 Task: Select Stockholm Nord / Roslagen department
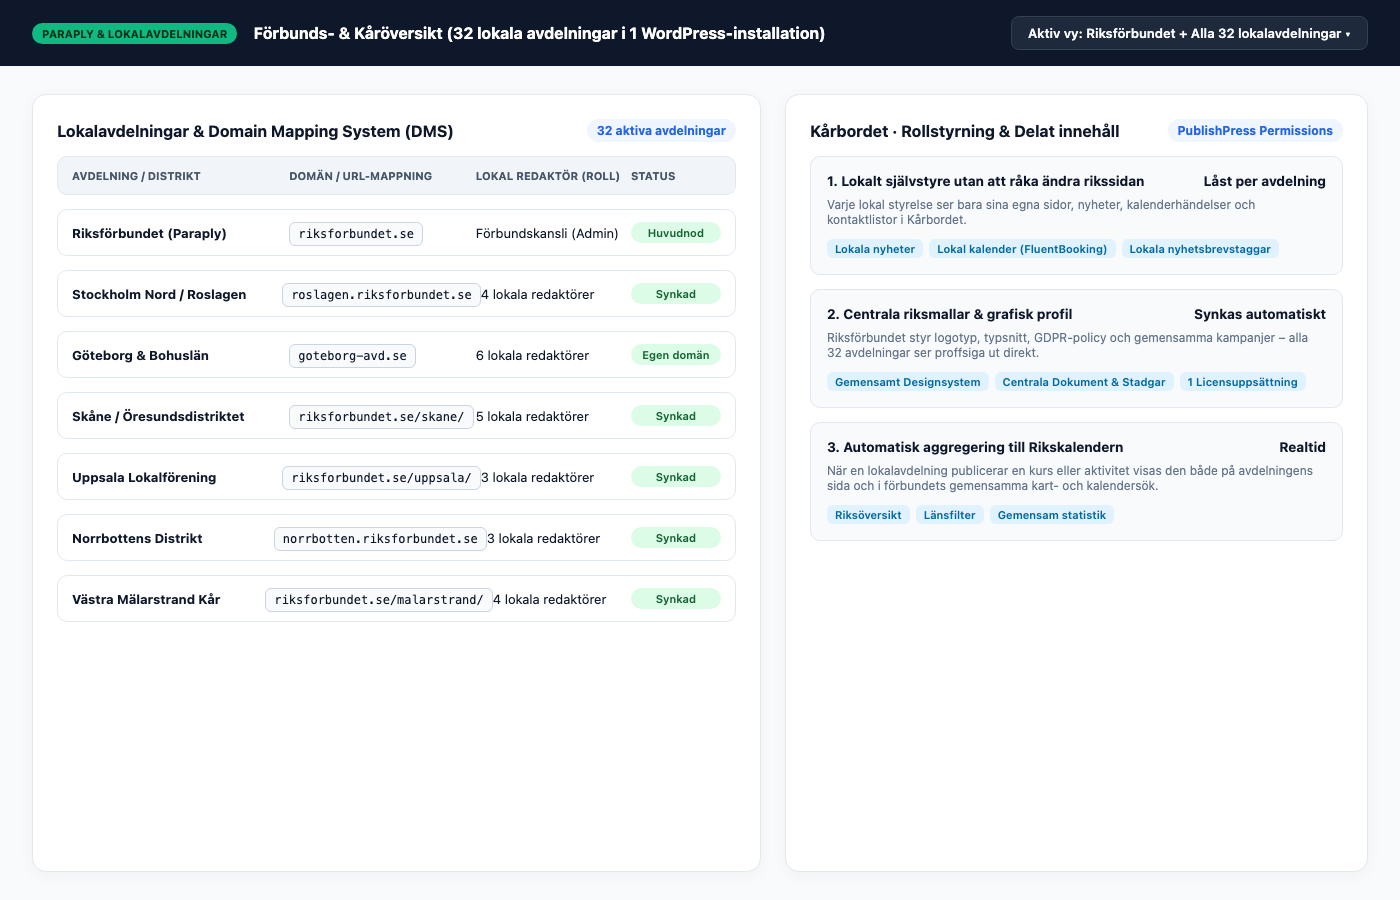[159, 294]
